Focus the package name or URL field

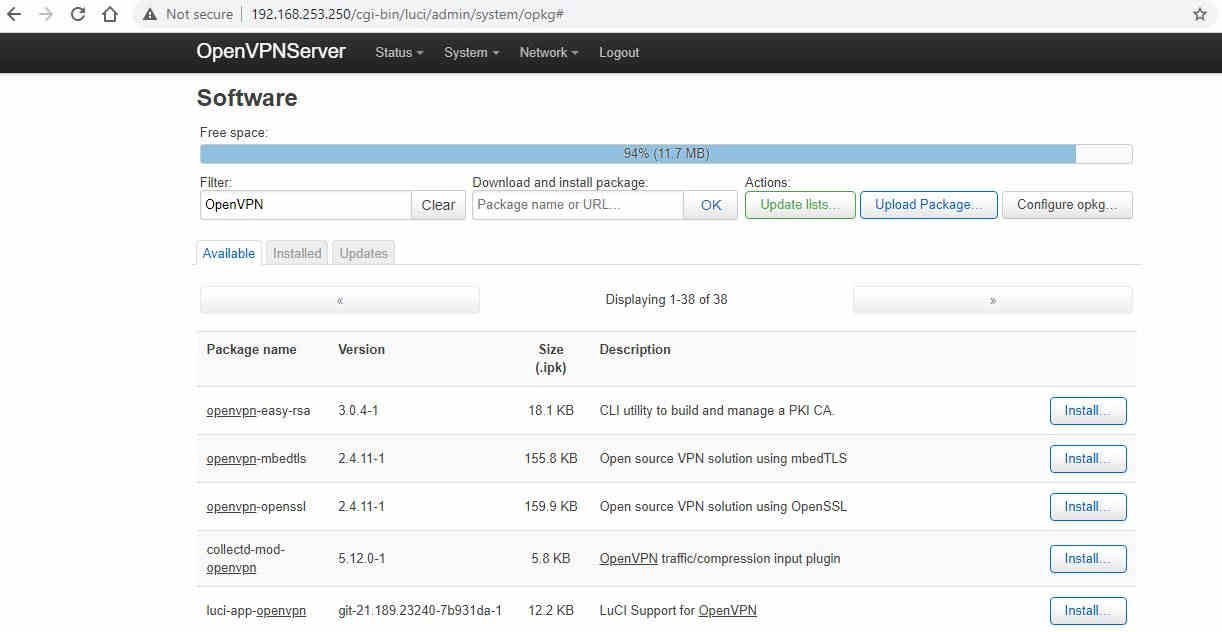(578, 205)
